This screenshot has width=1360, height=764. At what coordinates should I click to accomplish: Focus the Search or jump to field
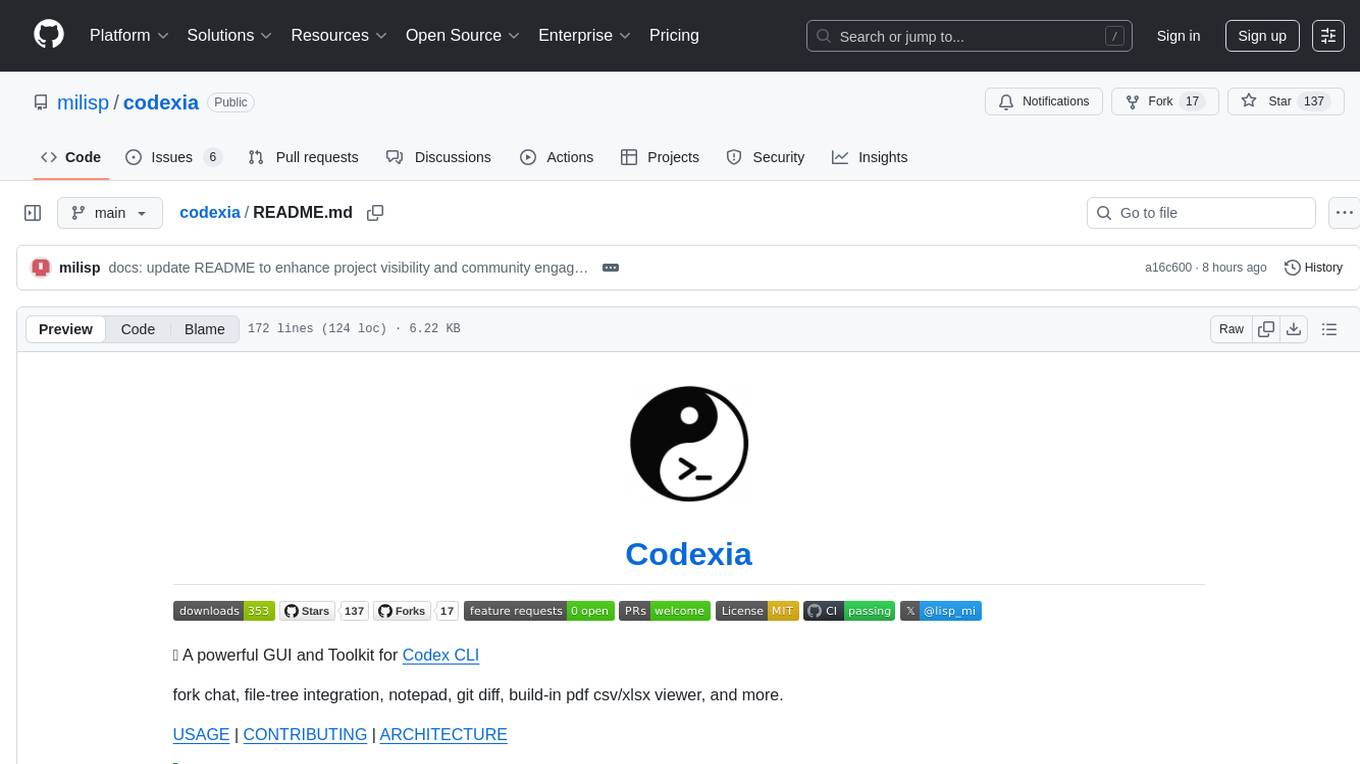coord(969,36)
